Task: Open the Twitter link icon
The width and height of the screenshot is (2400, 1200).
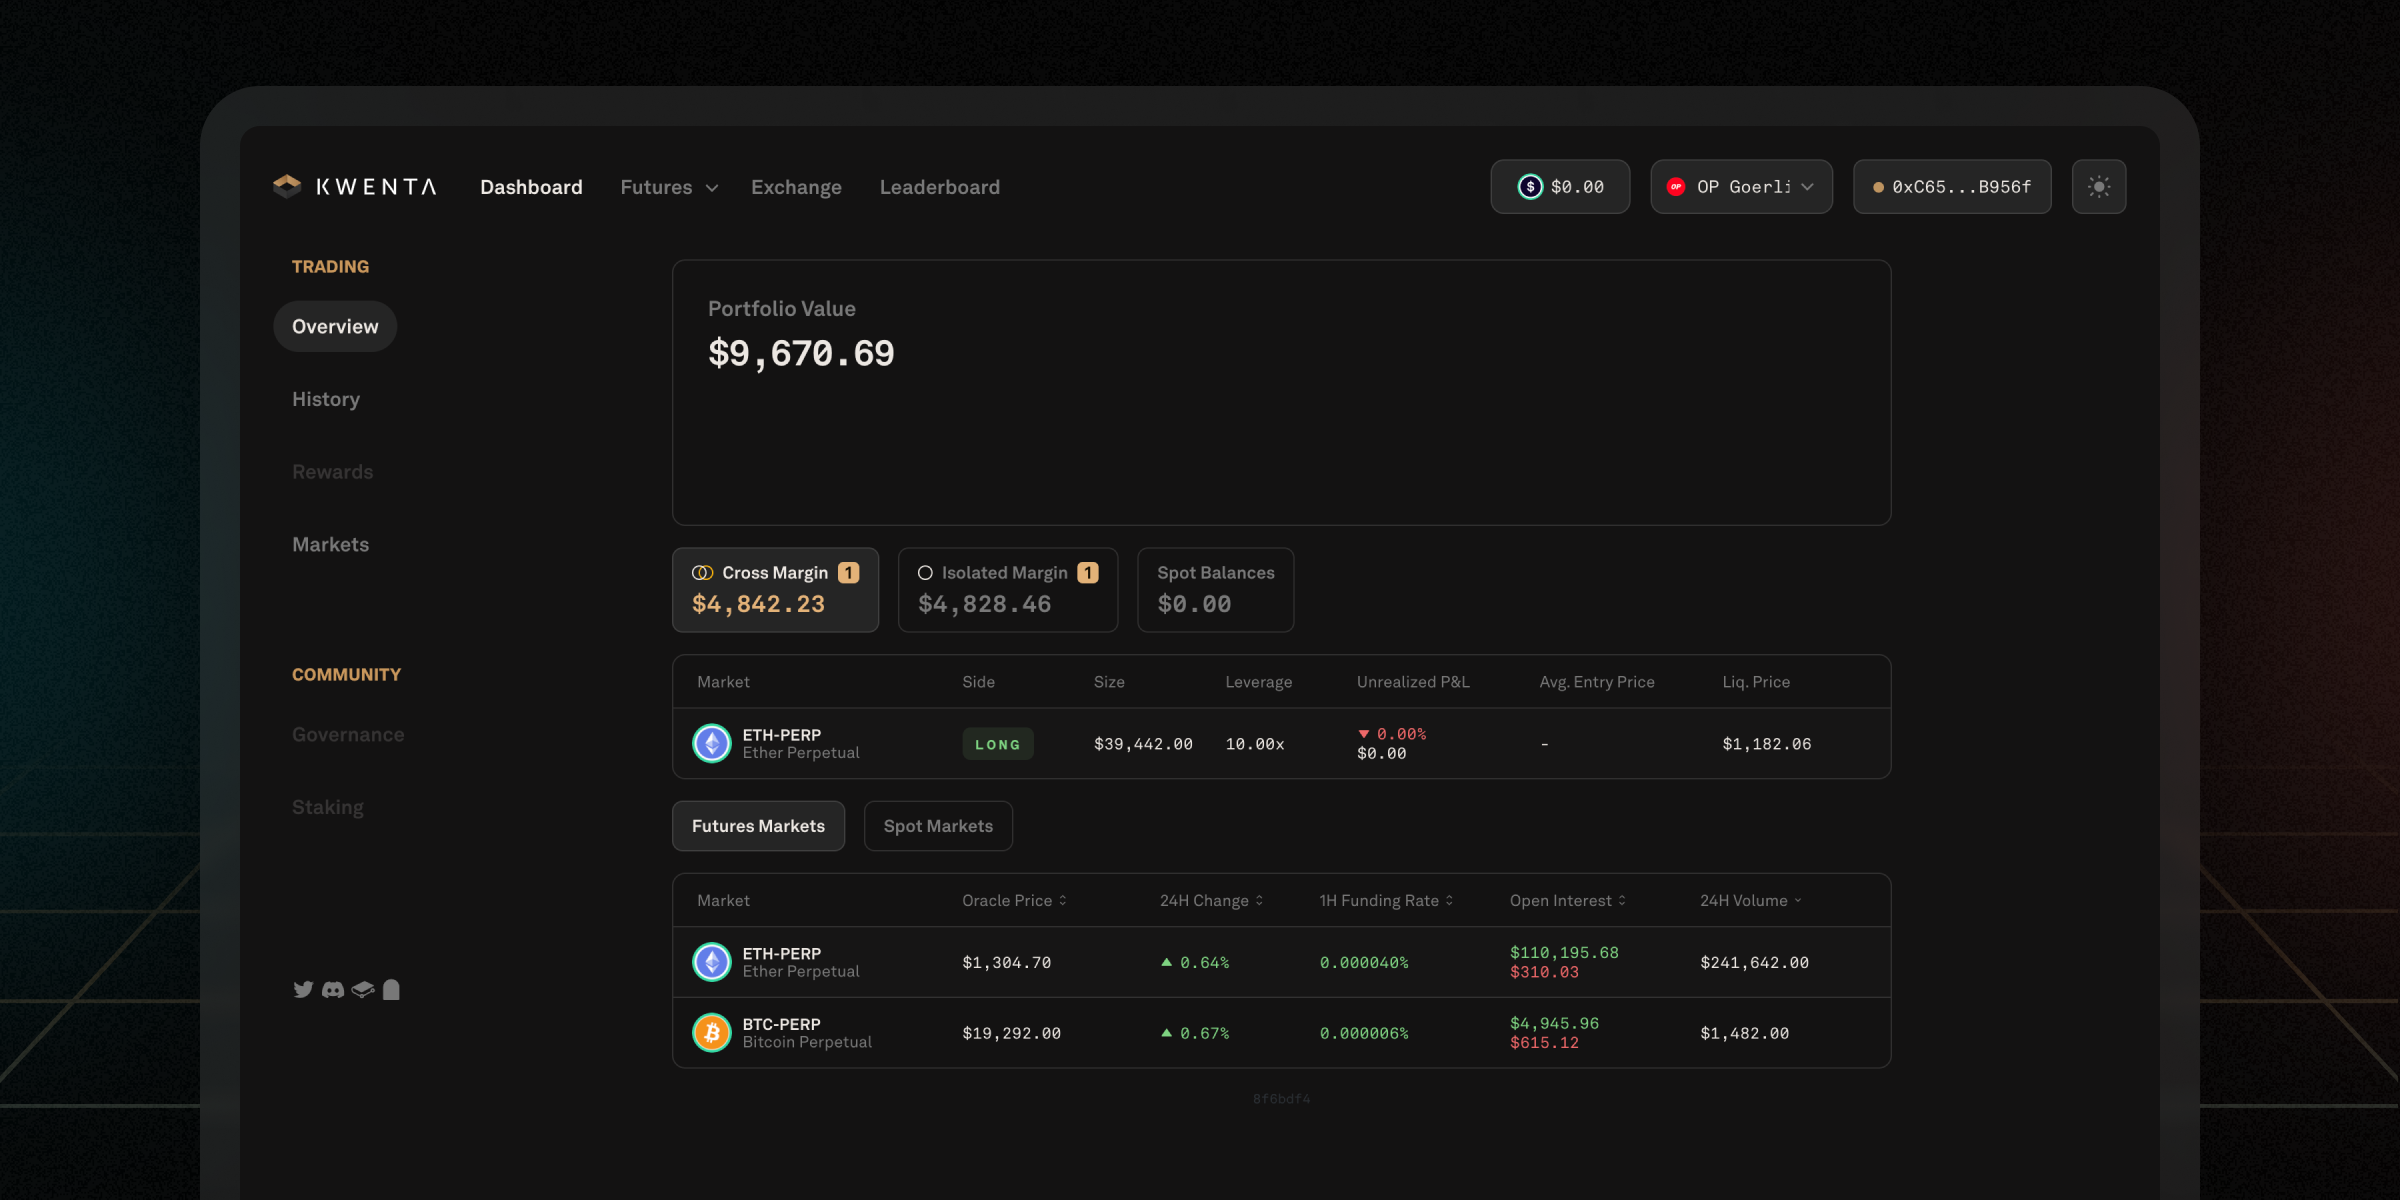Action: [x=303, y=989]
